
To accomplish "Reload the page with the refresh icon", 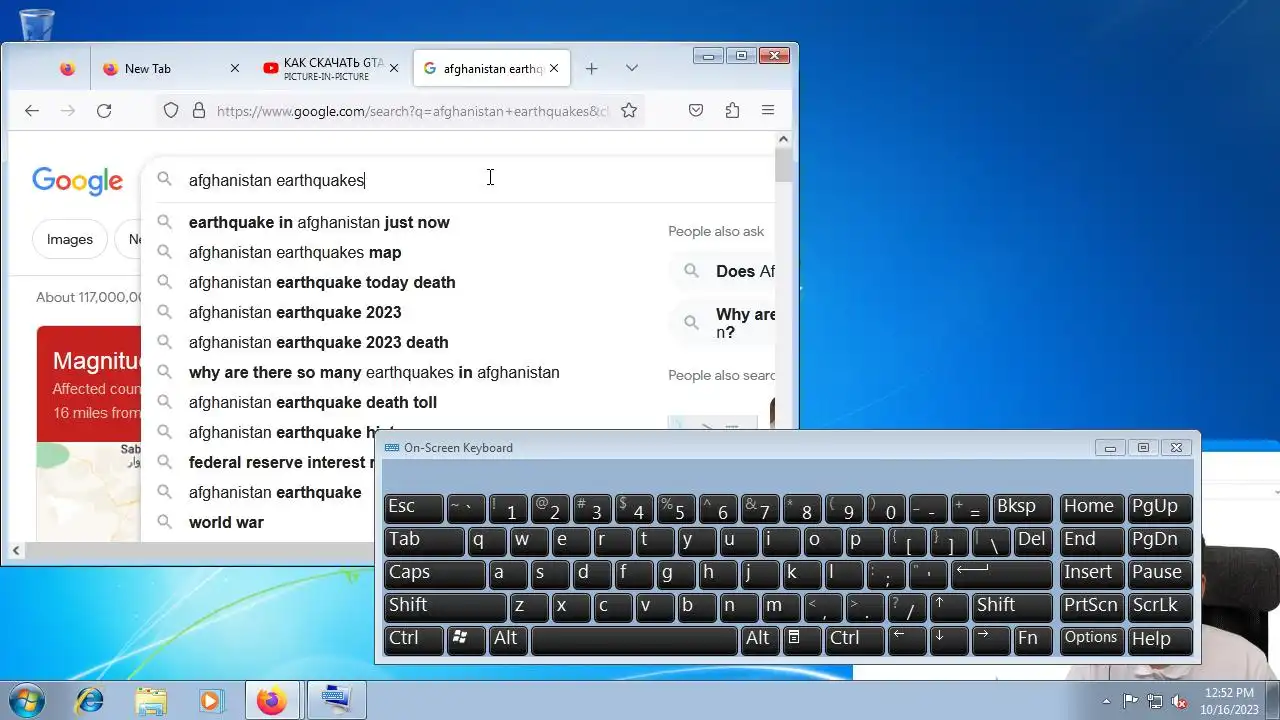I will [x=104, y=111].
